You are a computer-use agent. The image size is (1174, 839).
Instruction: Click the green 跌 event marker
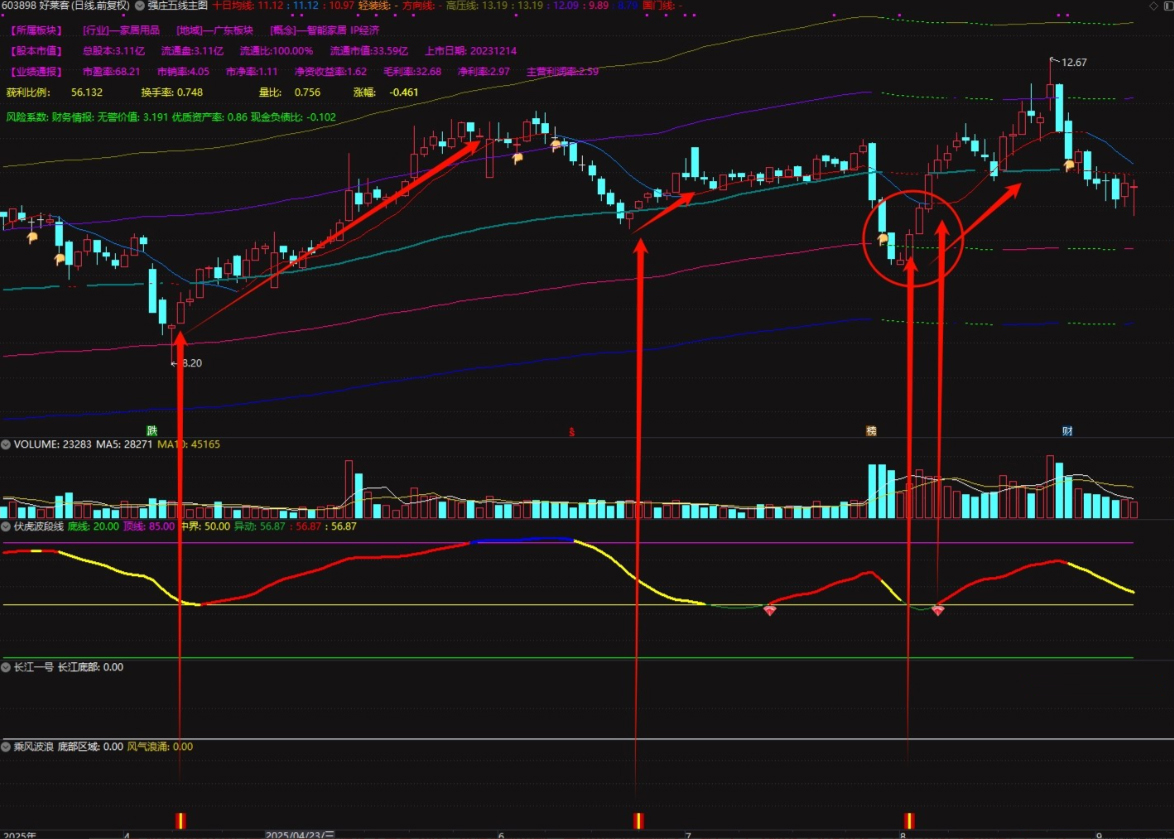pos(152,431)
